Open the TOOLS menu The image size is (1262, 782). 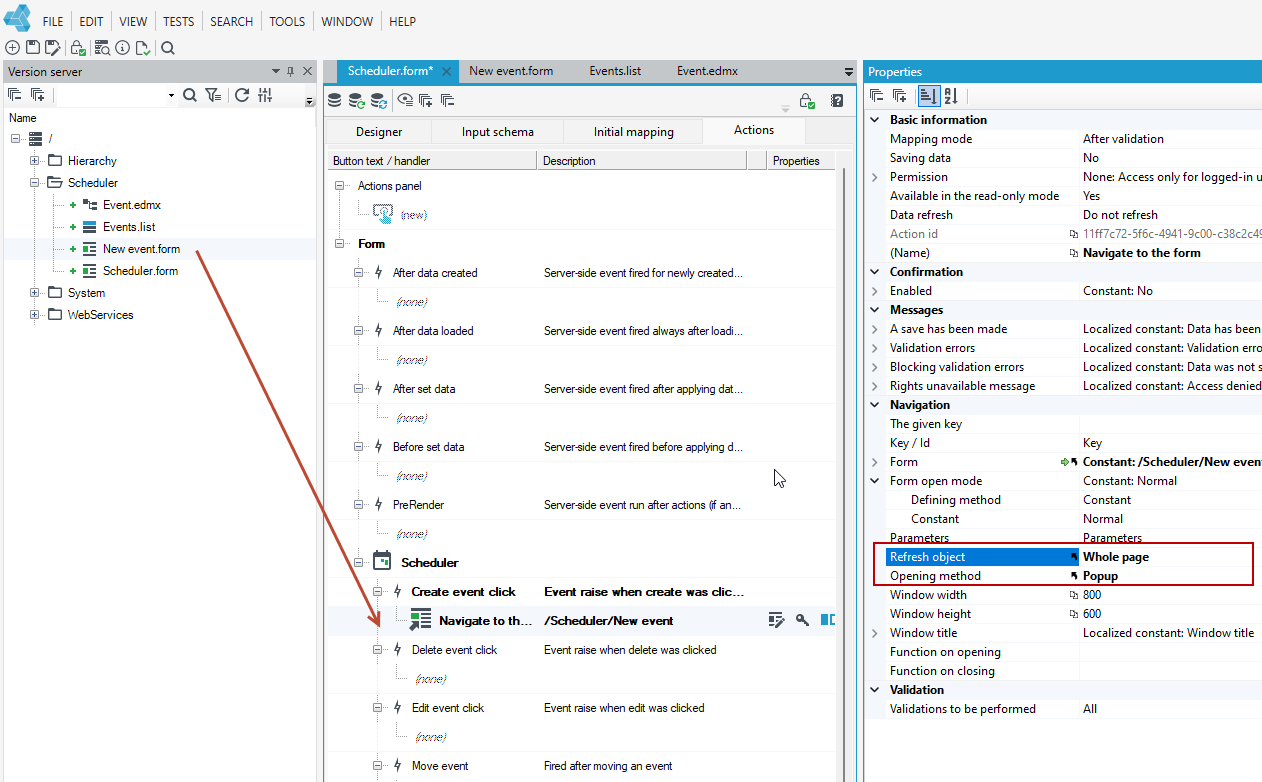coord(287,21)
